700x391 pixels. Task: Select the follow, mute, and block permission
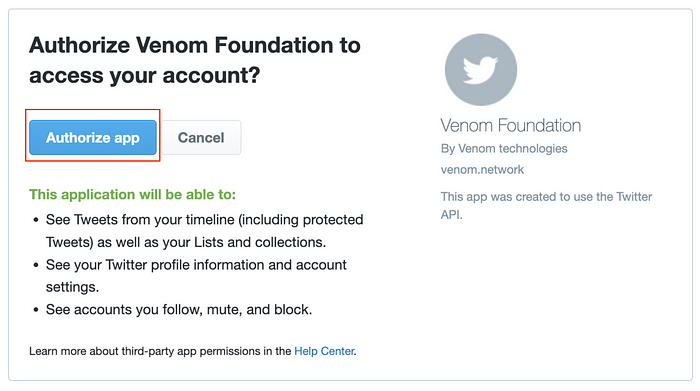pyautogui.click(x=179, y=309)
